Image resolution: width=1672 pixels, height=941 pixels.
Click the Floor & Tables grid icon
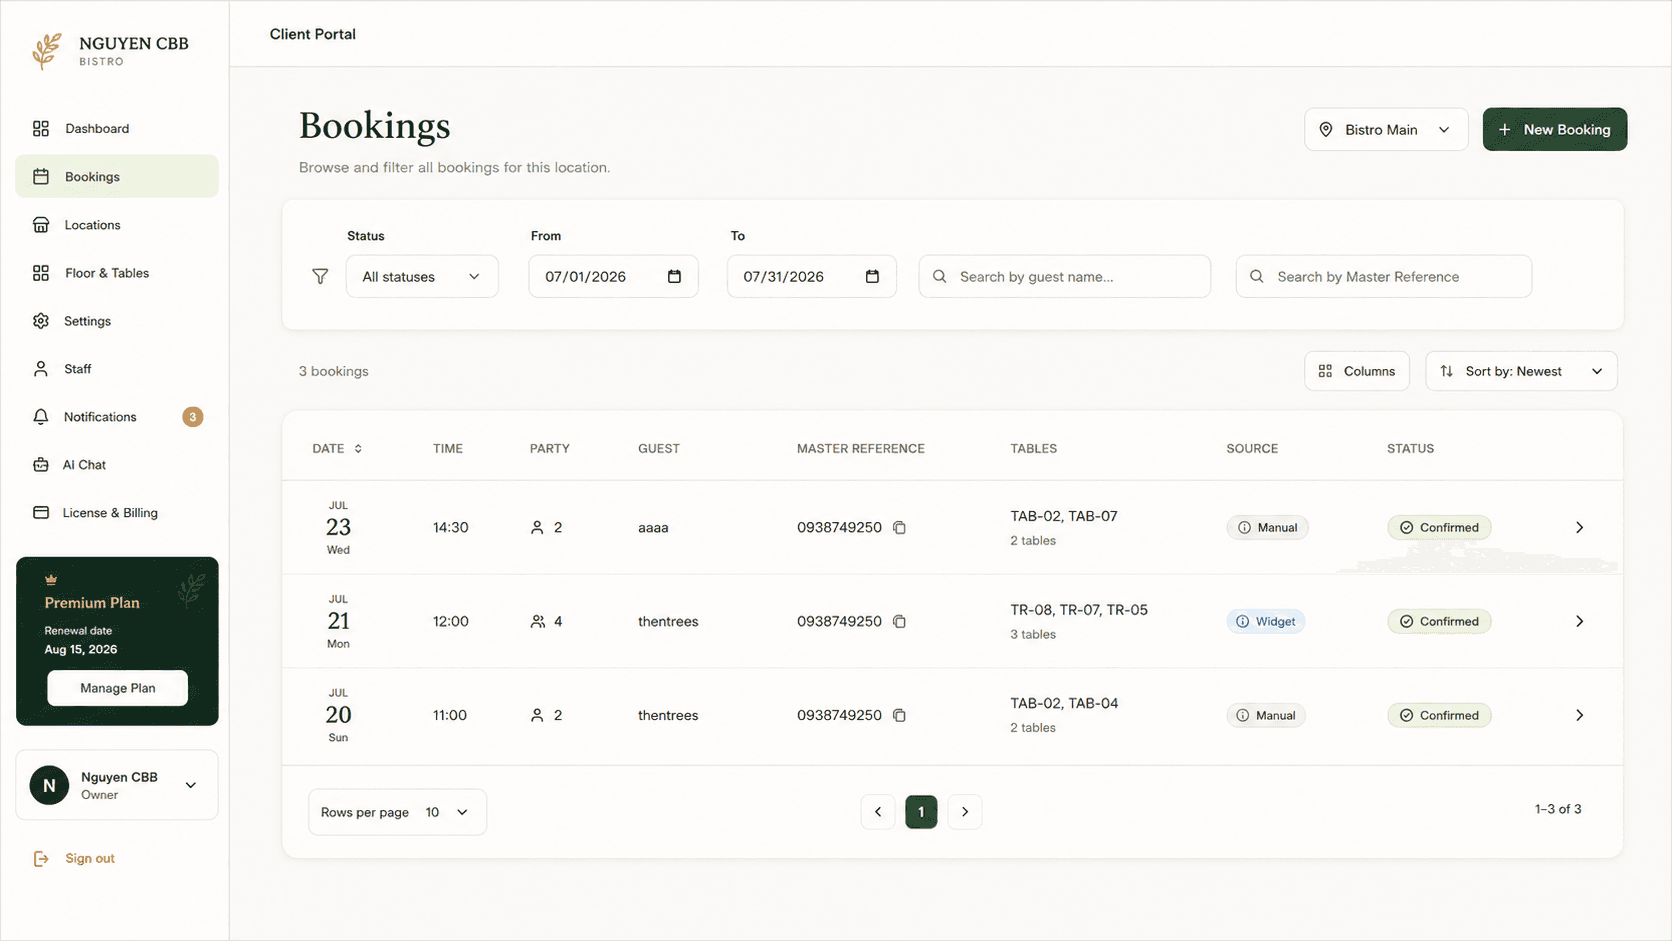[41, 273]
